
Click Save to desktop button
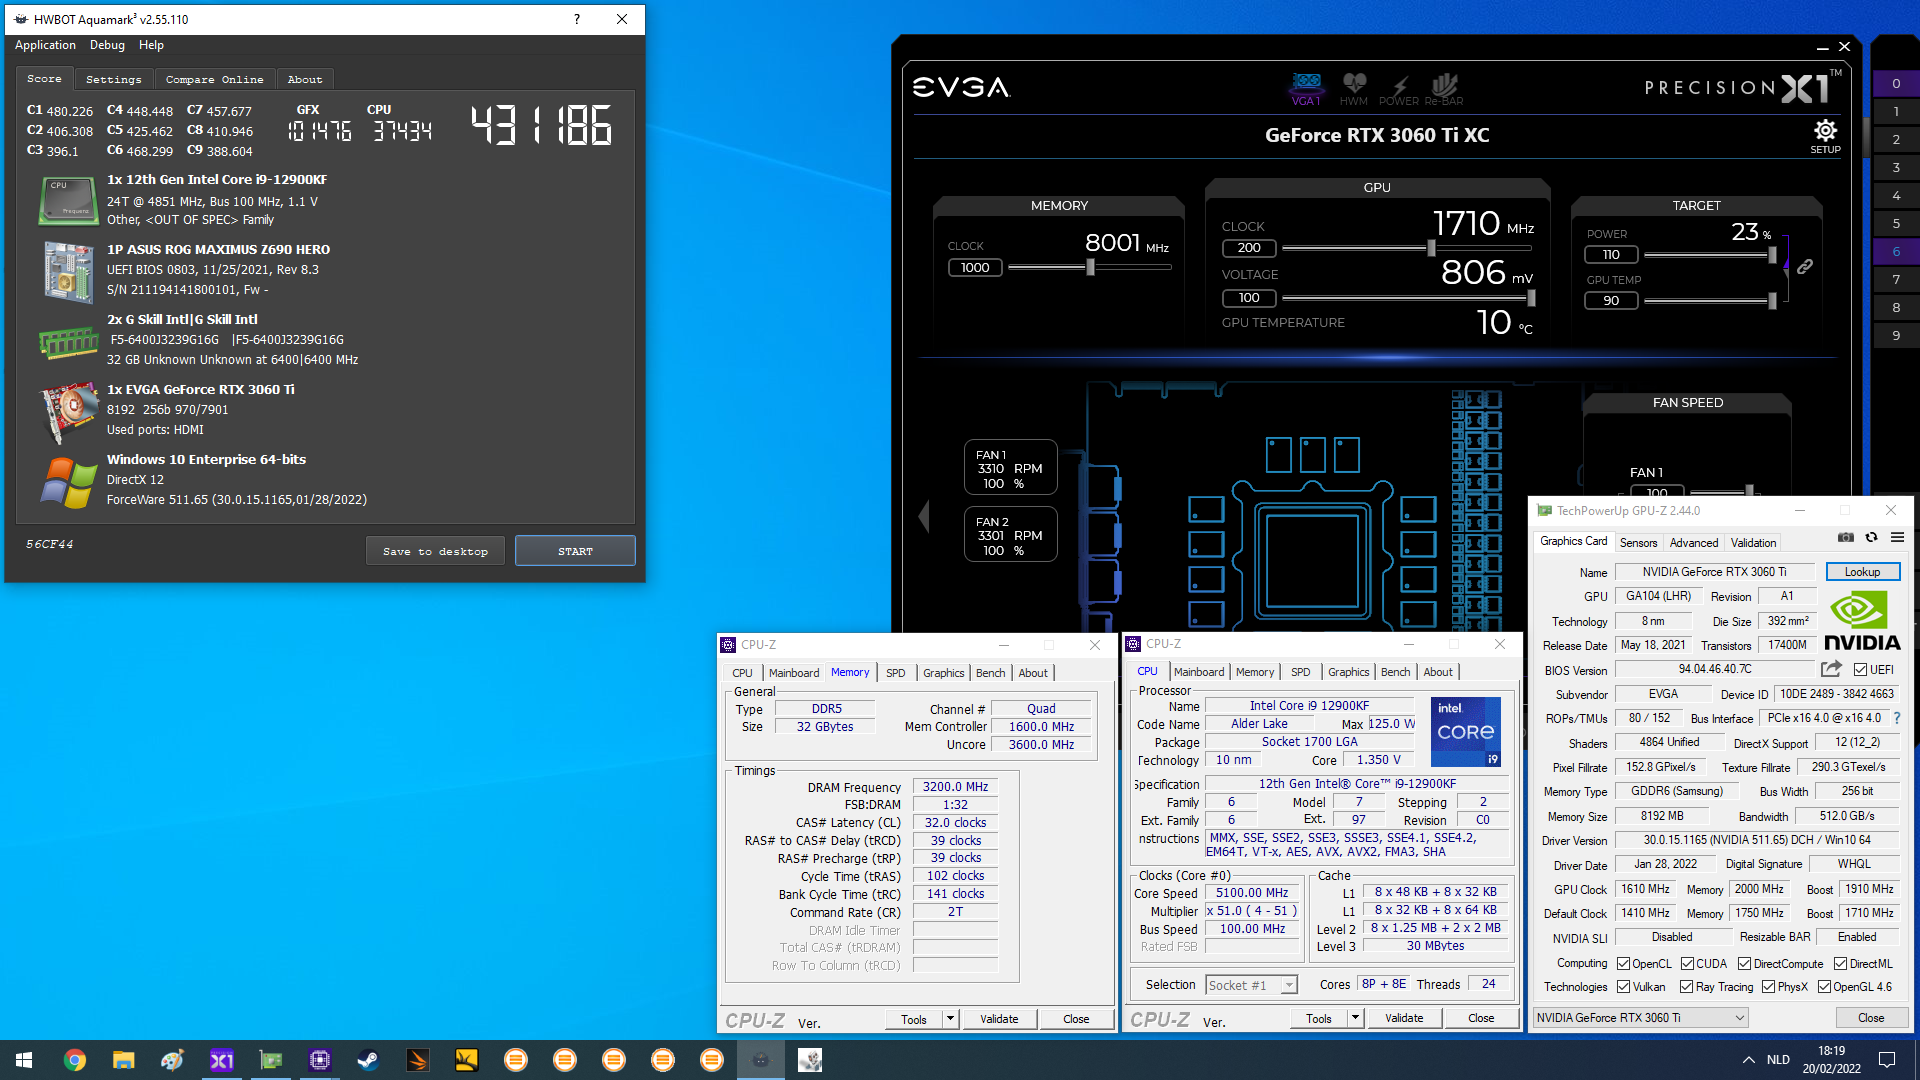tap(435, 551)
